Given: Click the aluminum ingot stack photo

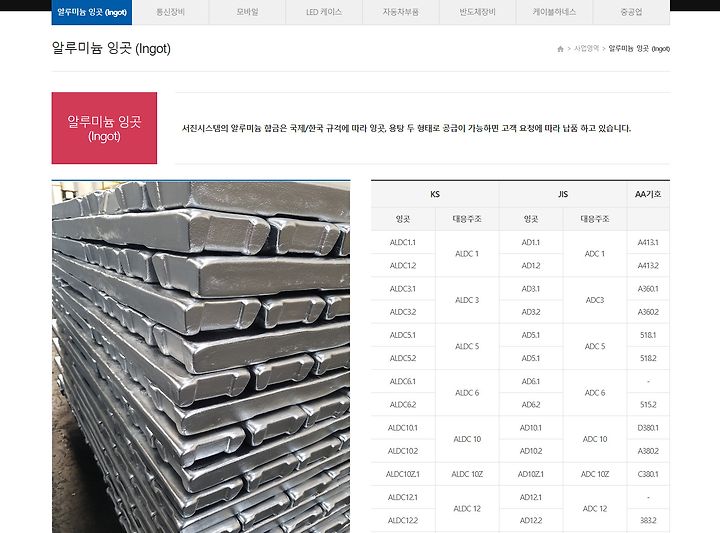Looking at the screenshot, I should 201,357.
